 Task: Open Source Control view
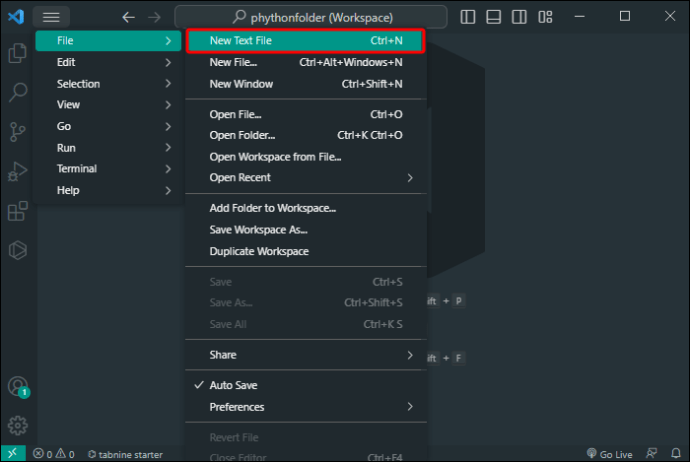(x=18, y=132)
